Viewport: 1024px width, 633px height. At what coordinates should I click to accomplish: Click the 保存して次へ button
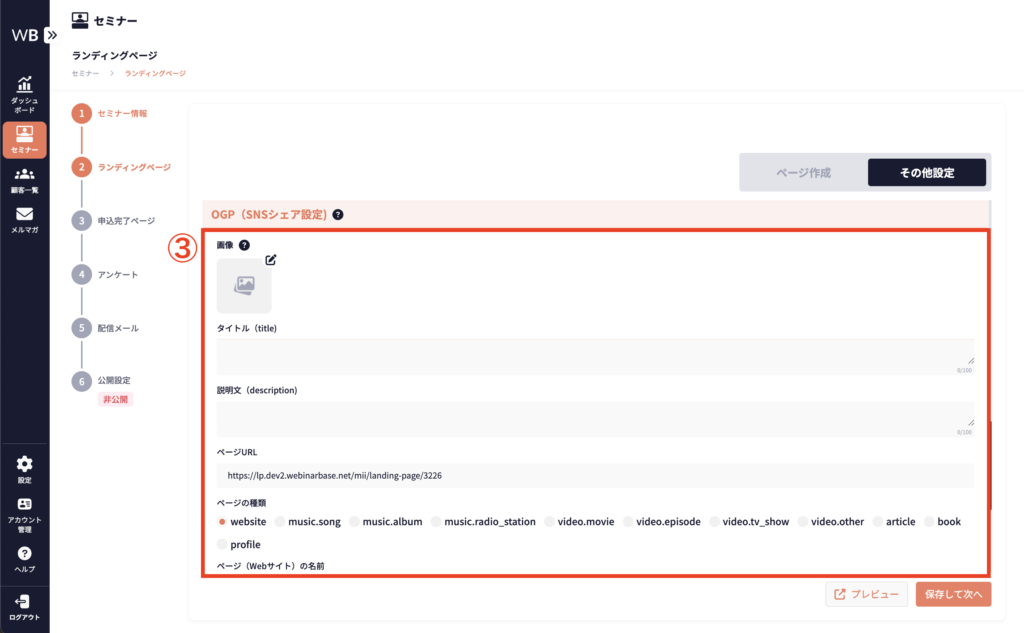(x=952, y=594)
